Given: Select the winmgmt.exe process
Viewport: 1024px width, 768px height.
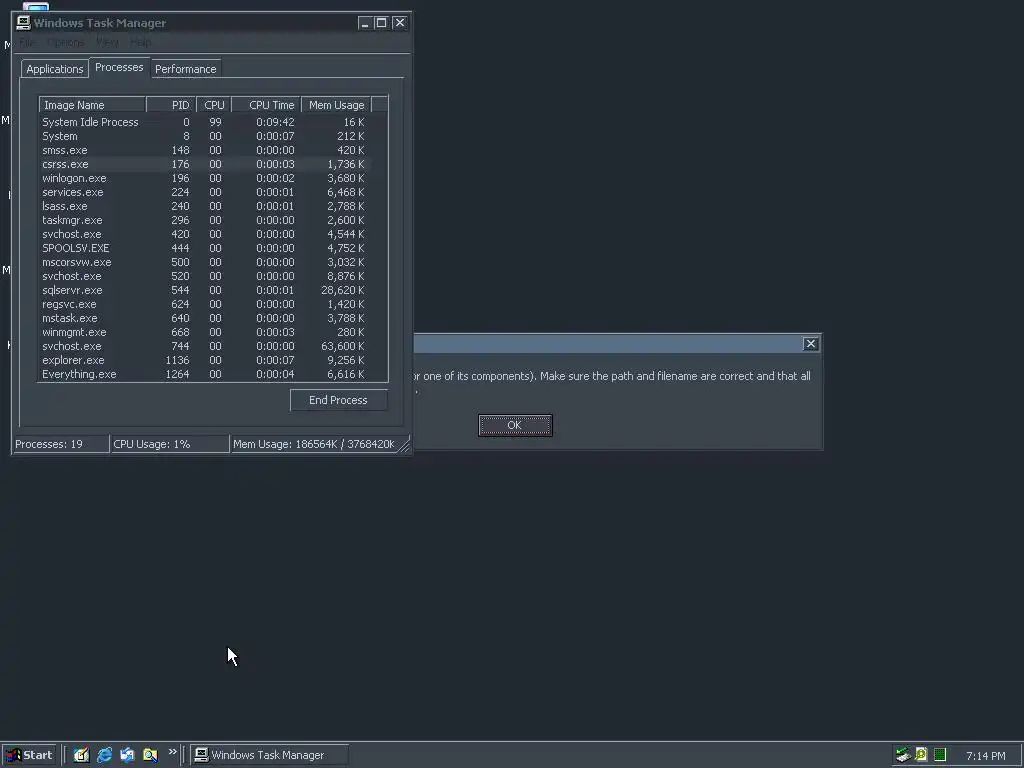Looking at the screenshot, I should pyautogui.click(x=205, y=332).
